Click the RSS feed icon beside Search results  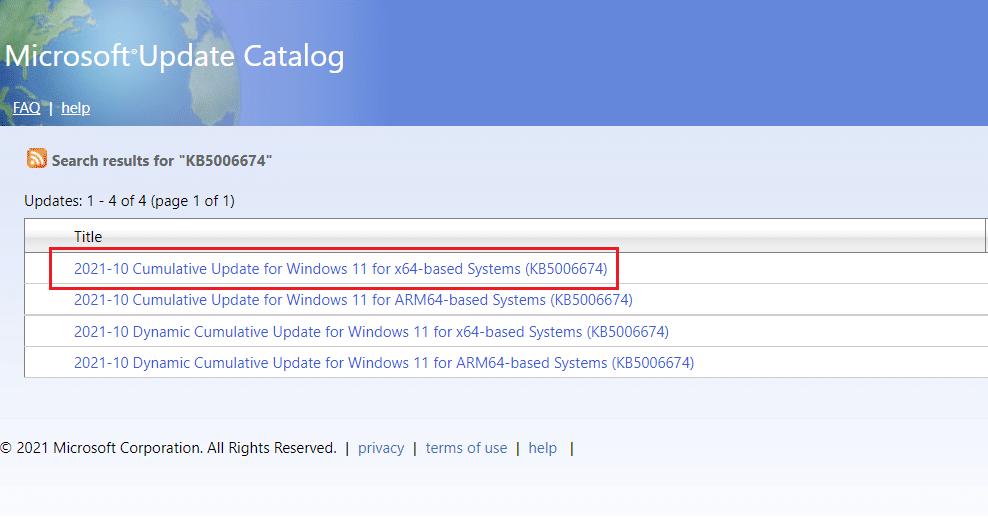click(37, 158)
